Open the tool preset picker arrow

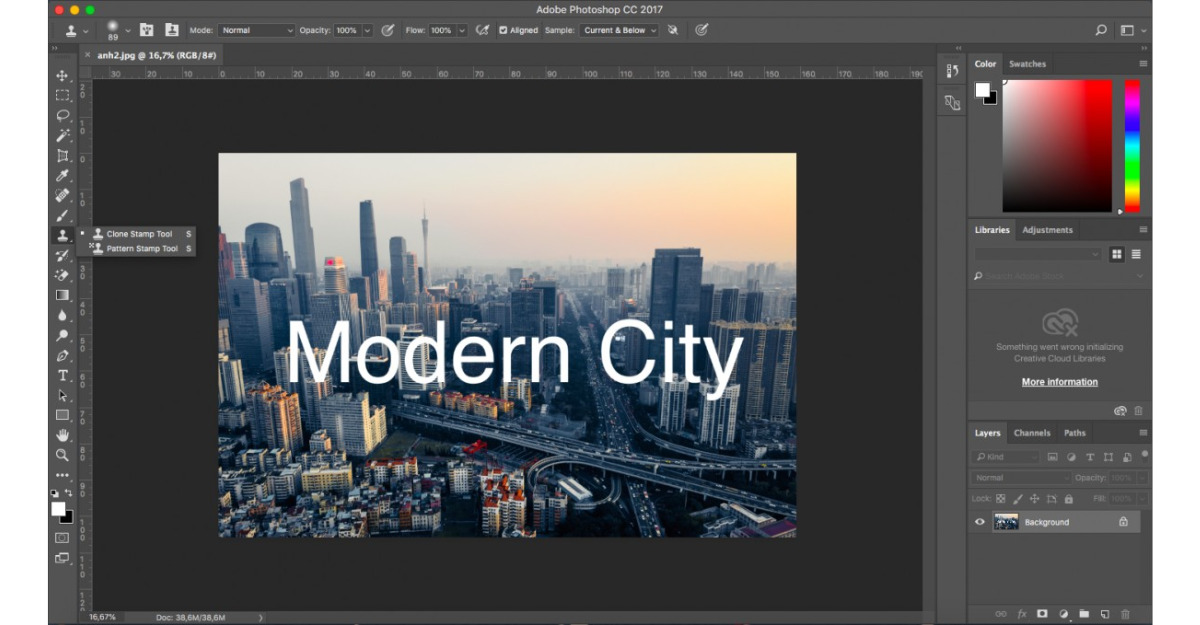click(87, 30)
